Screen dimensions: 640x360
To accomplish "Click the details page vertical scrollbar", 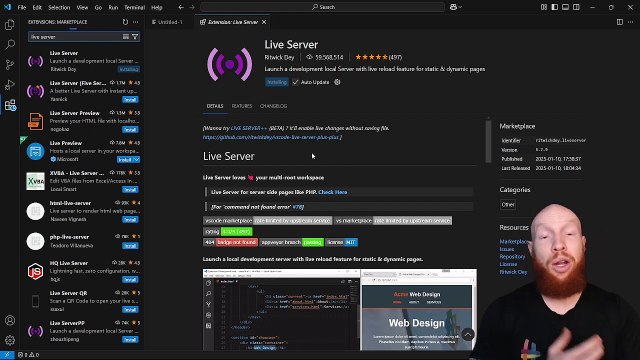I will tap(488, 141).
